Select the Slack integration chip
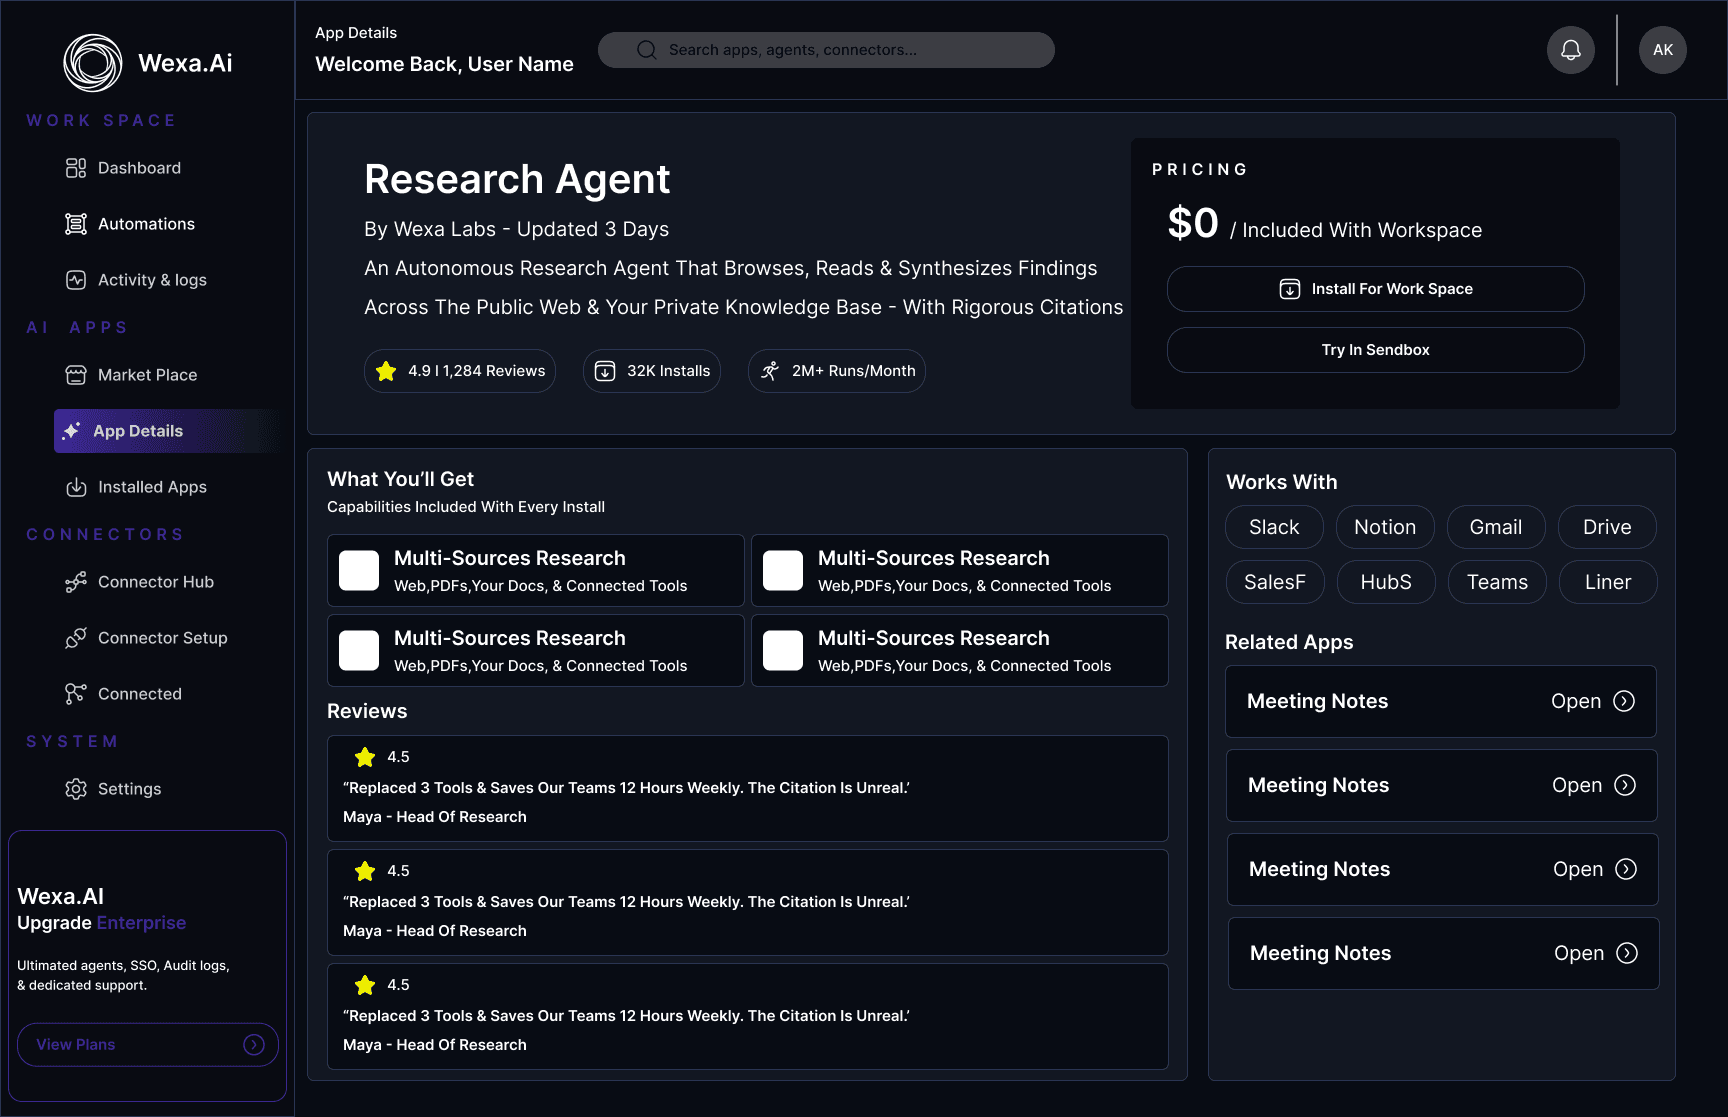Viewport: 1728px width, 1117px height. coord(1274,527)
